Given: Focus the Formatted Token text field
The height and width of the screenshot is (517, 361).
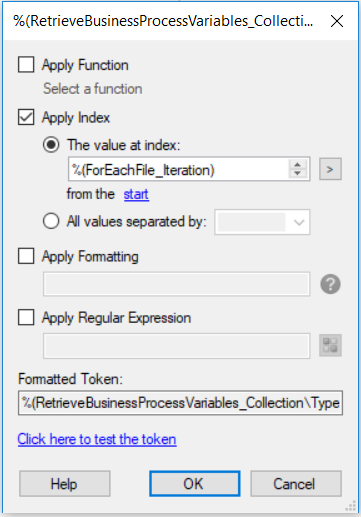Looking at the screenshot, I should coord(180,403).
